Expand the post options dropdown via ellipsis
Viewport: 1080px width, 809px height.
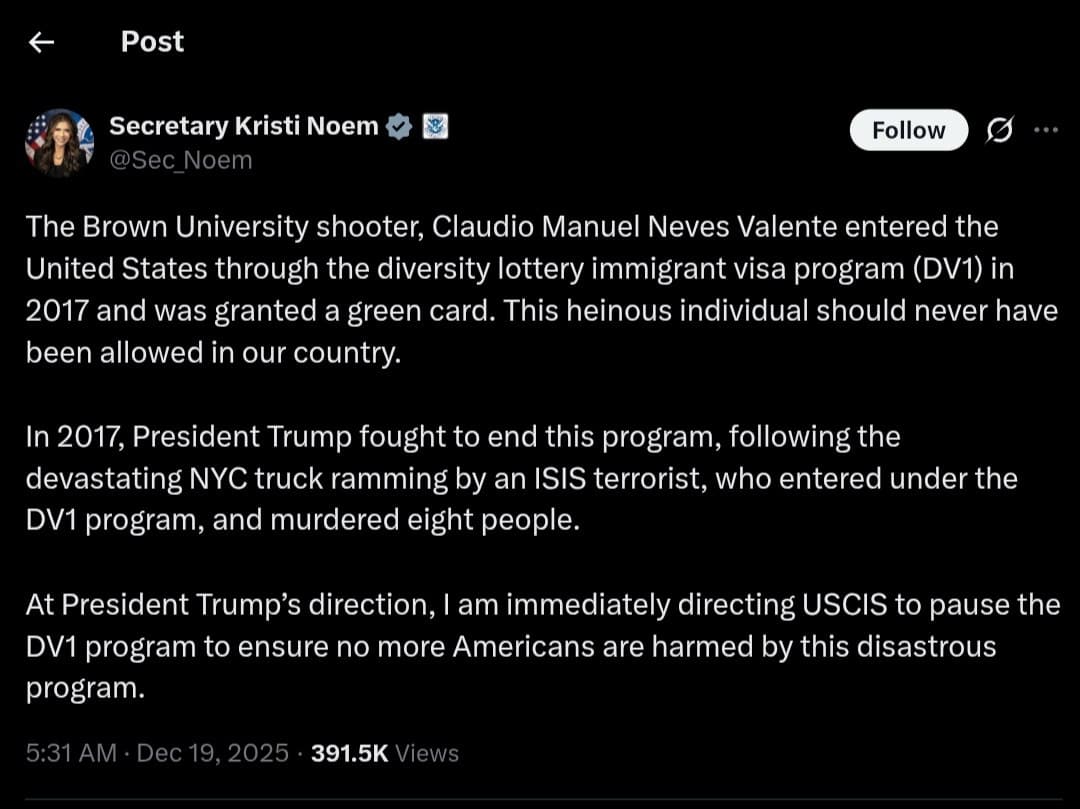pyautogui.click(x=1047, y=129)
